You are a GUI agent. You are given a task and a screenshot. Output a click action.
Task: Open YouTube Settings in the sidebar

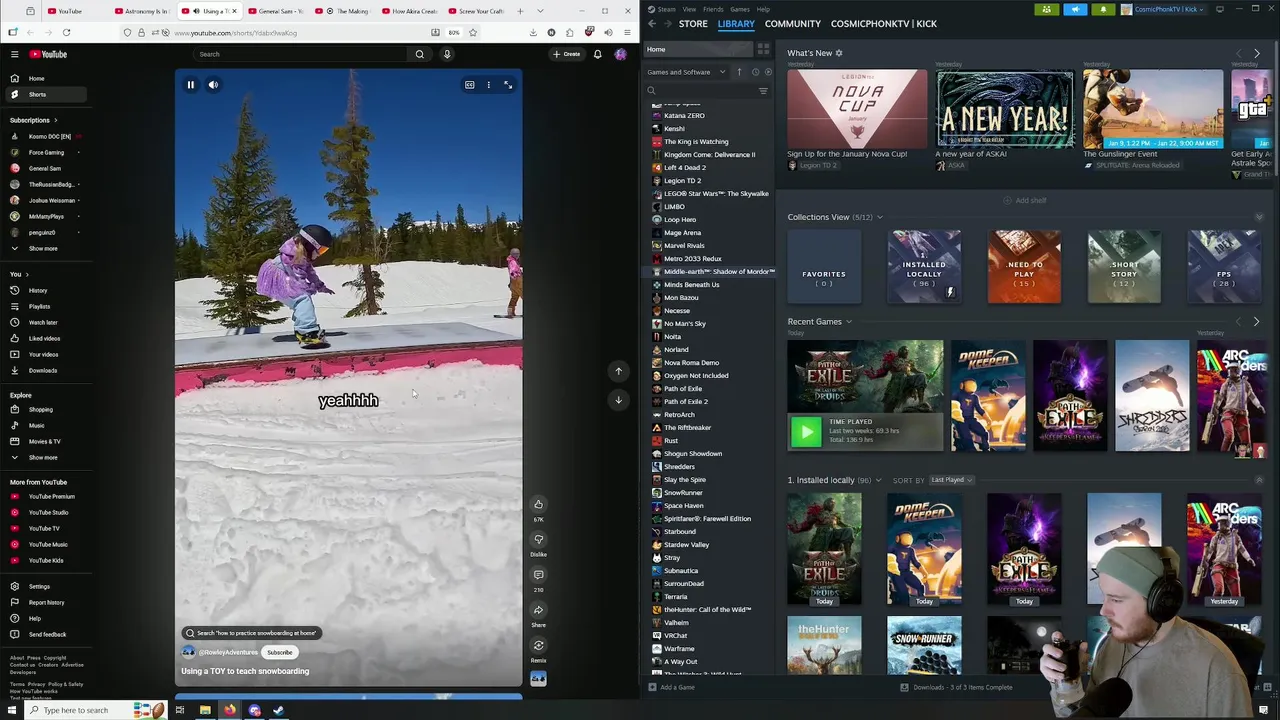tap(39, 586)
